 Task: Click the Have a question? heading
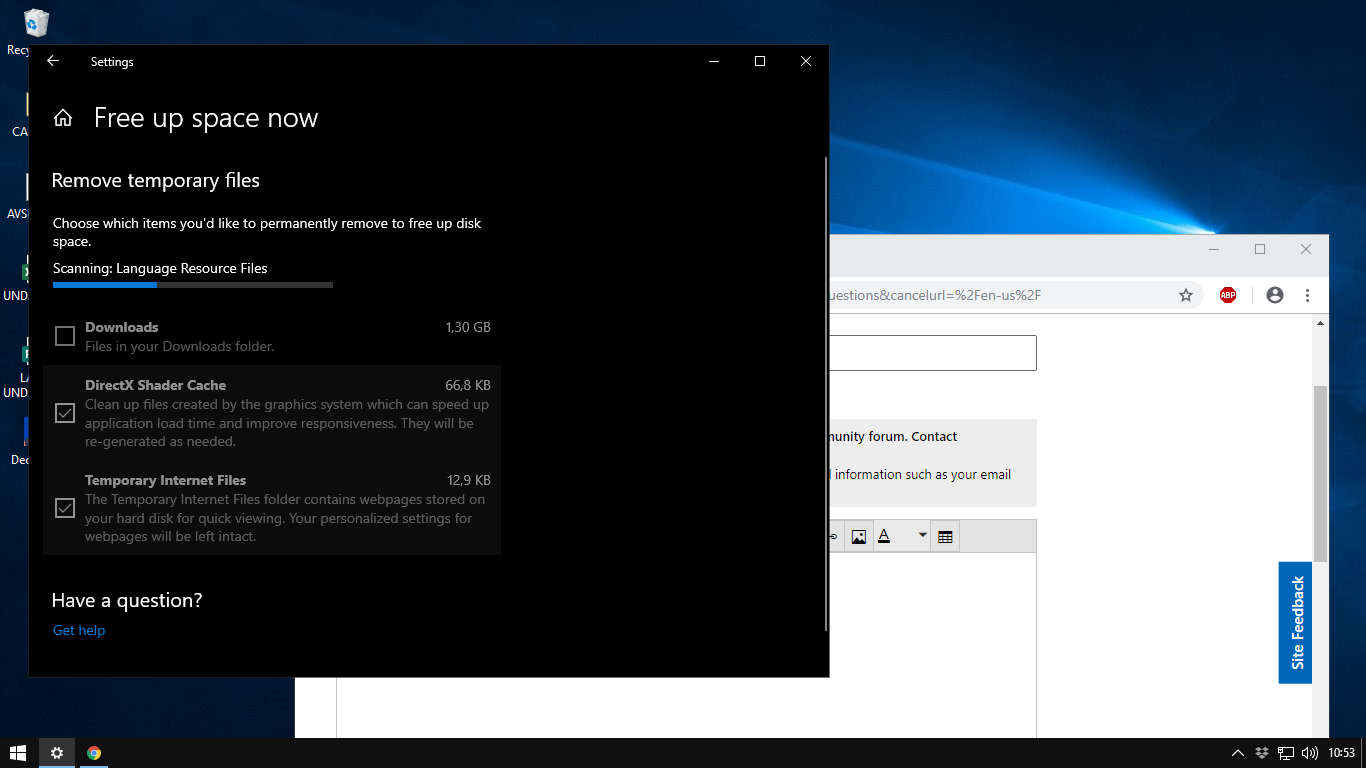[x=127, y=600]
